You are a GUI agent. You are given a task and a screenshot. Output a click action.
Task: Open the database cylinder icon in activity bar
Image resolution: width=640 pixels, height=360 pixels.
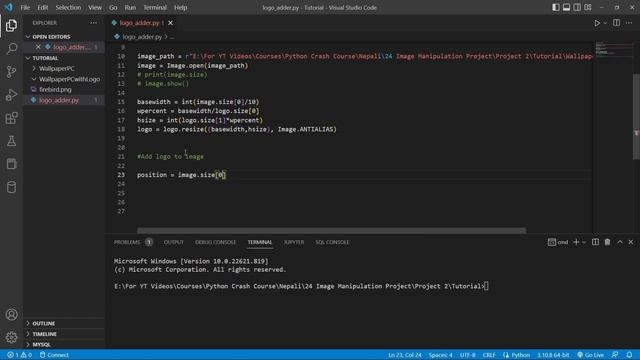(11, 187)
